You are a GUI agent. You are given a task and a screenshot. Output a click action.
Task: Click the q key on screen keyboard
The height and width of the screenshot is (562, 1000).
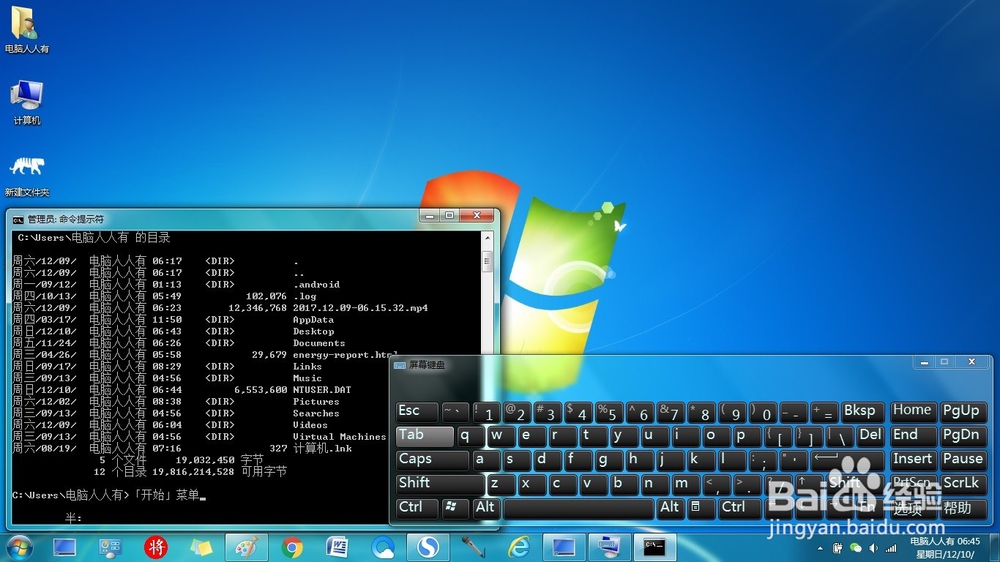[470, 436]
